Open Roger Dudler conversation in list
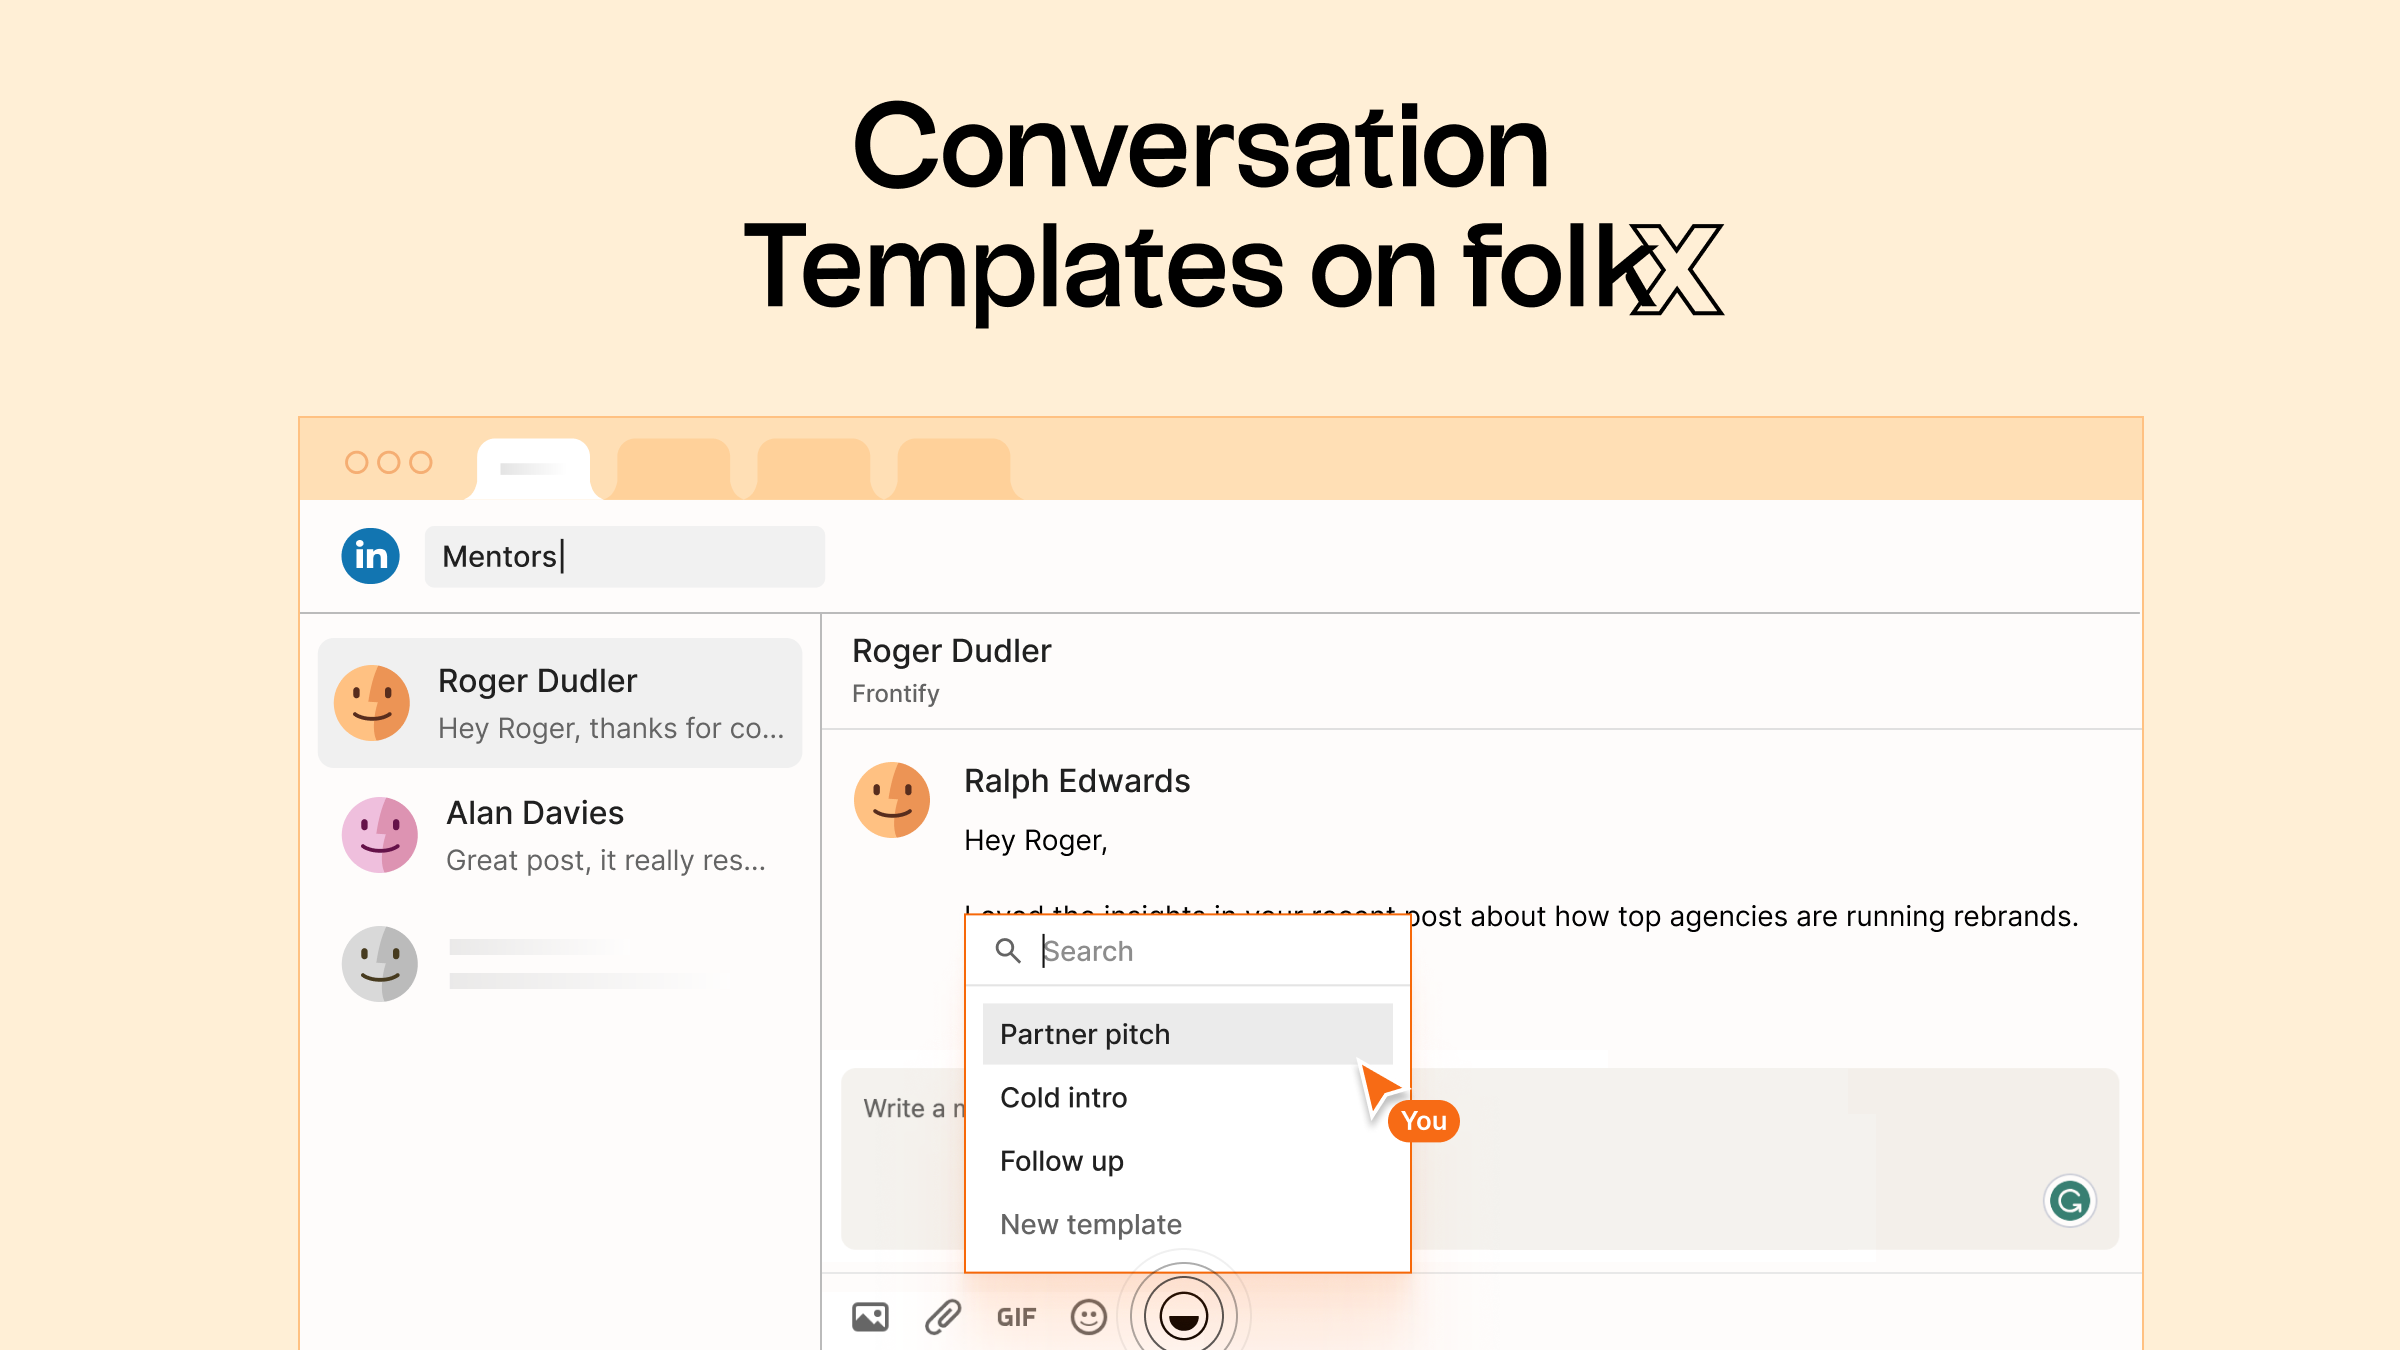 (x=560, y=703)
